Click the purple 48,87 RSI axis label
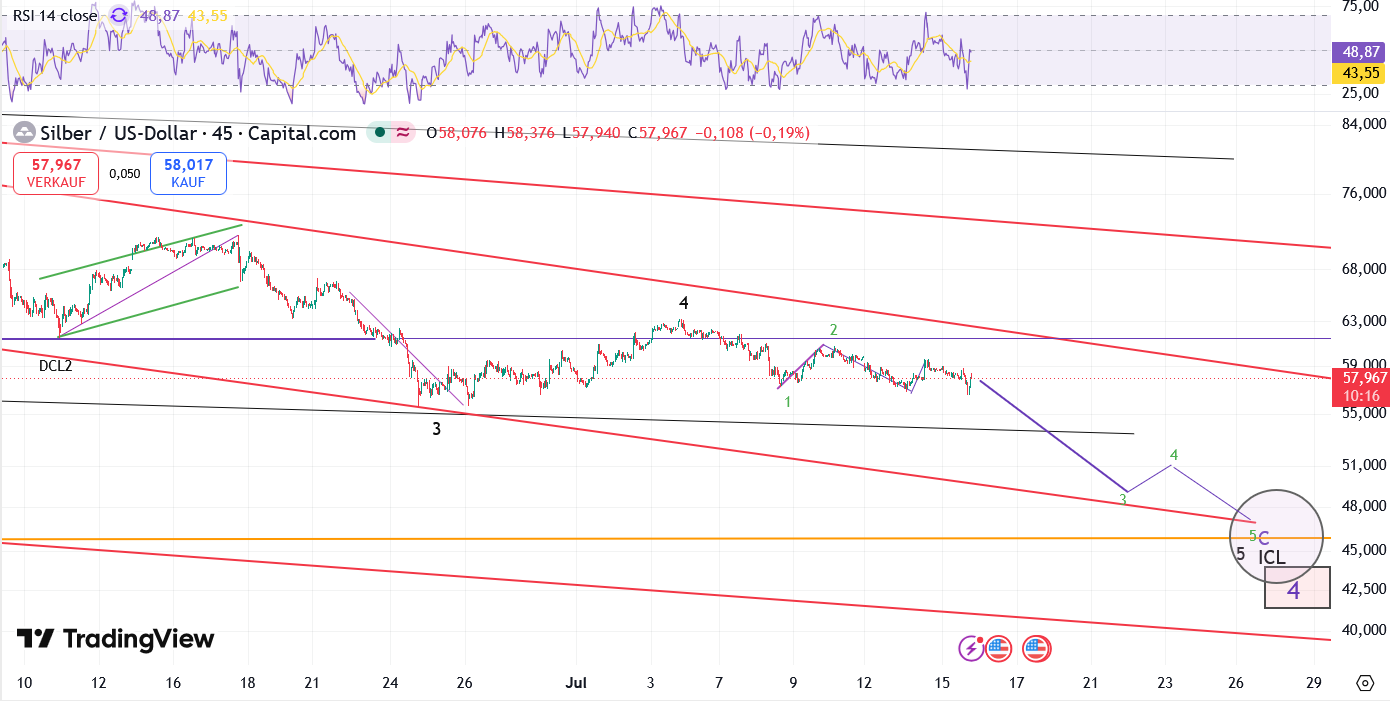This screenshot has height=701, width=1390. pos(1360,52)
